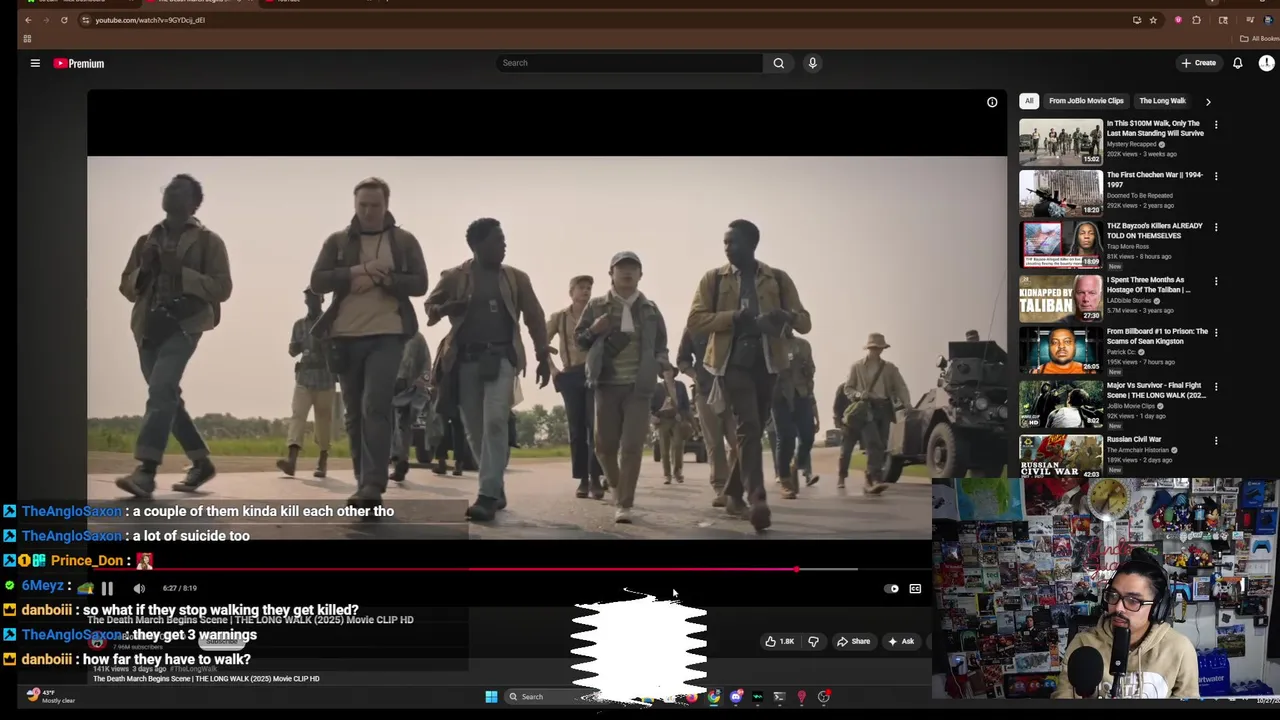Screen dimensions: 1280x720
Task: Open the YouTube hamburger guide menu
Action: click(x=35, y=63)
